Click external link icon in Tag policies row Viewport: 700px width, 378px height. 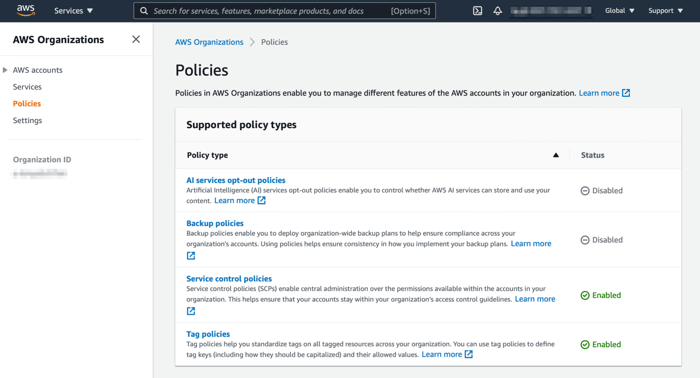[468, 354]
